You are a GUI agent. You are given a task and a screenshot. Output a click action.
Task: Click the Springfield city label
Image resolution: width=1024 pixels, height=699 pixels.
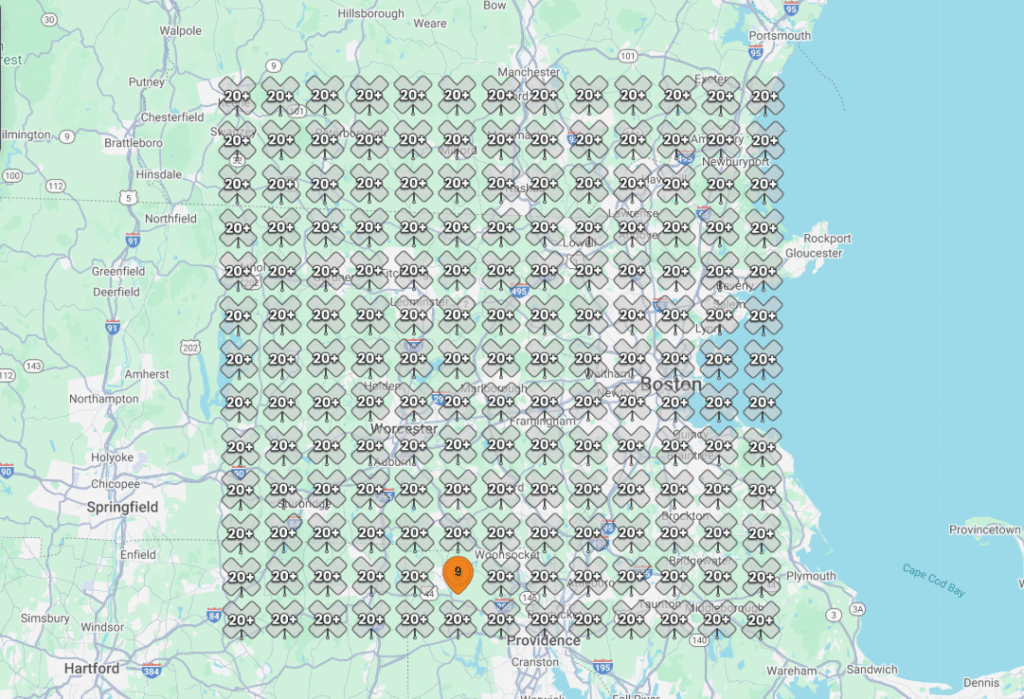coord(122,507)
